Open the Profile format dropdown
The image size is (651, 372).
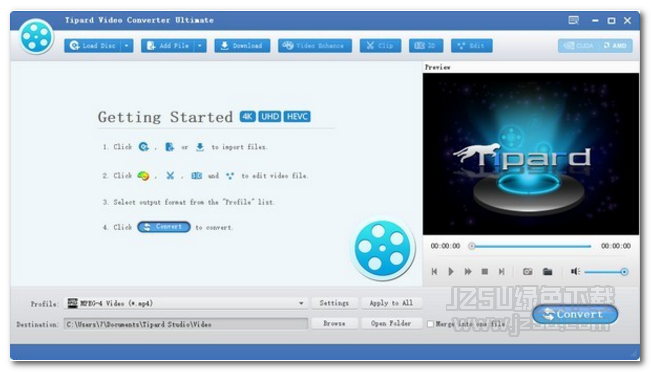coord(187,303)
